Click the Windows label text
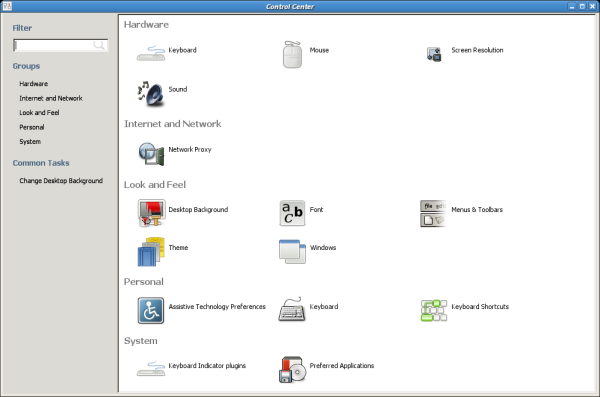This screenshot has width=600, height=397. coord(323,248)
